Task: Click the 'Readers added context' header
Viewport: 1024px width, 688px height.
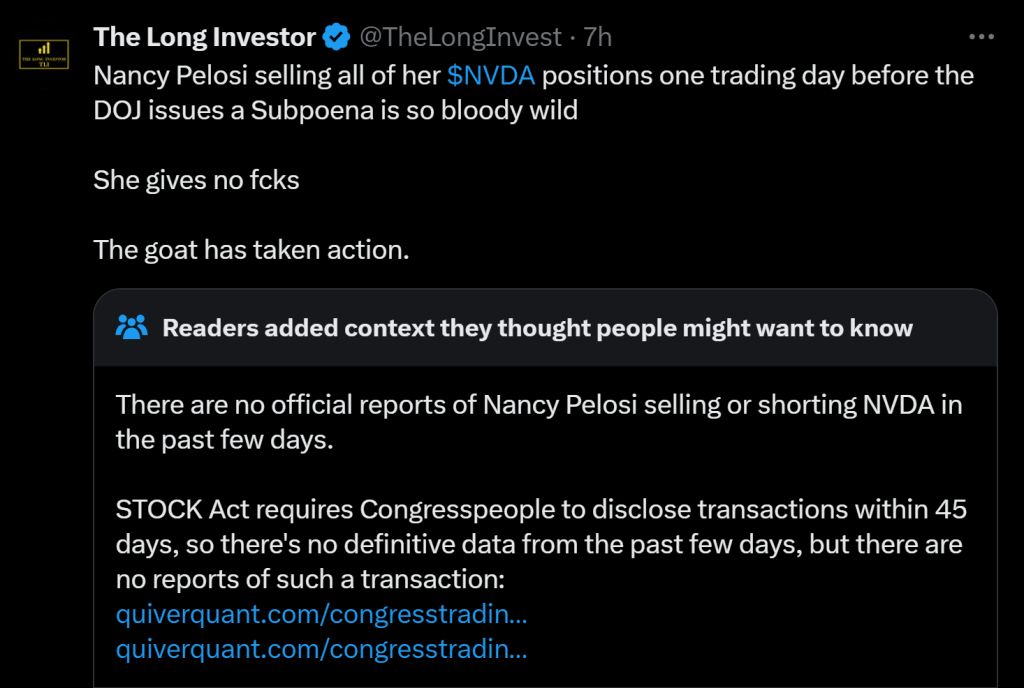Action: pos(537,328)
